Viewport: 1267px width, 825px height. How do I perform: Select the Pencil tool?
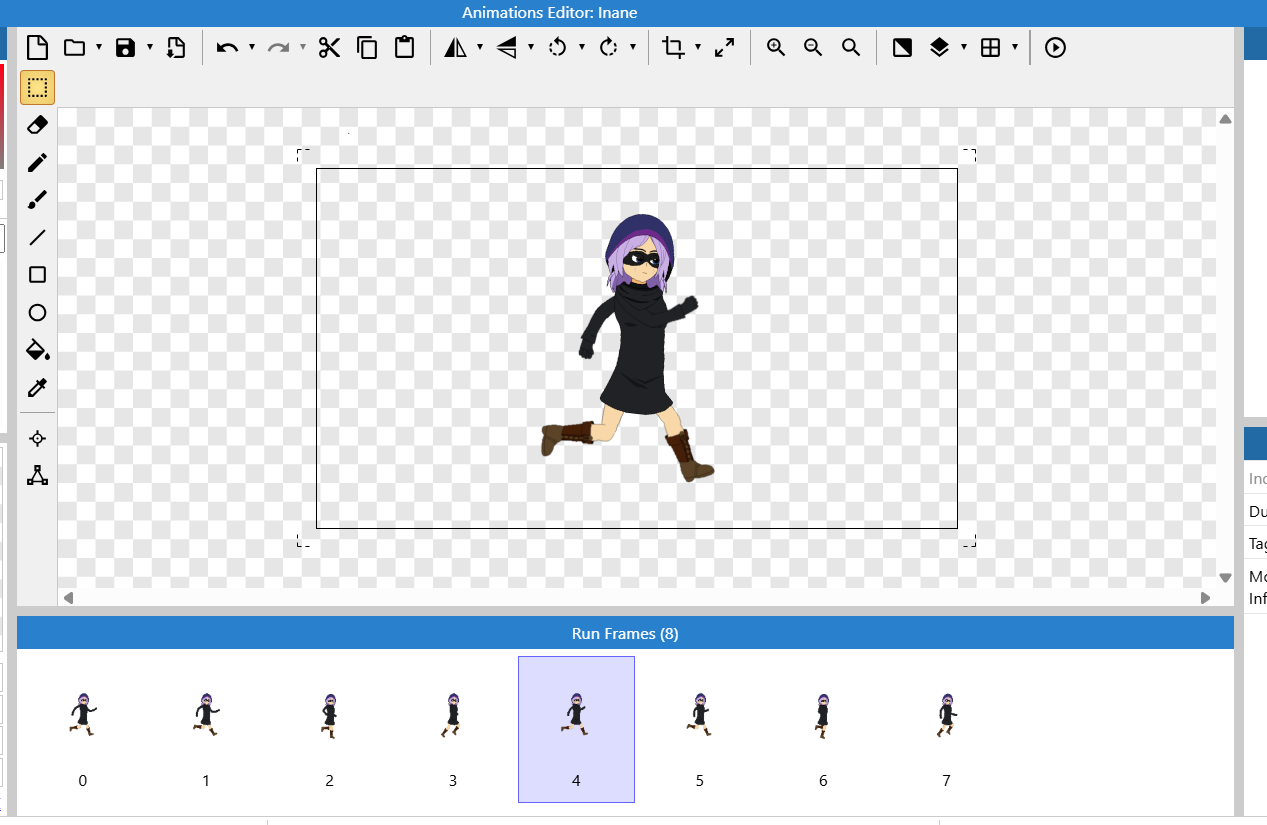click(37, 162)
